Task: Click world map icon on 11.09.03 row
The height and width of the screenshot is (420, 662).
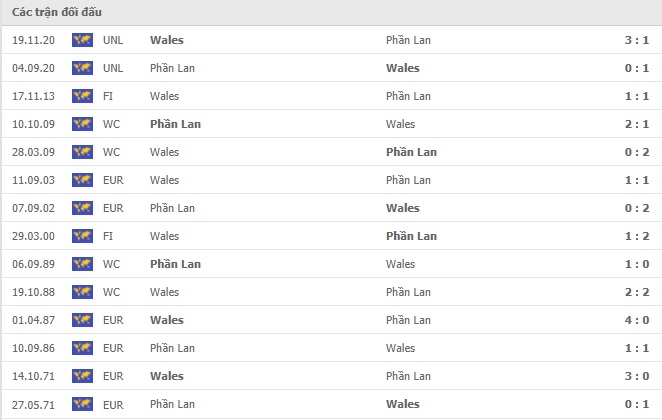Action: 82,180
